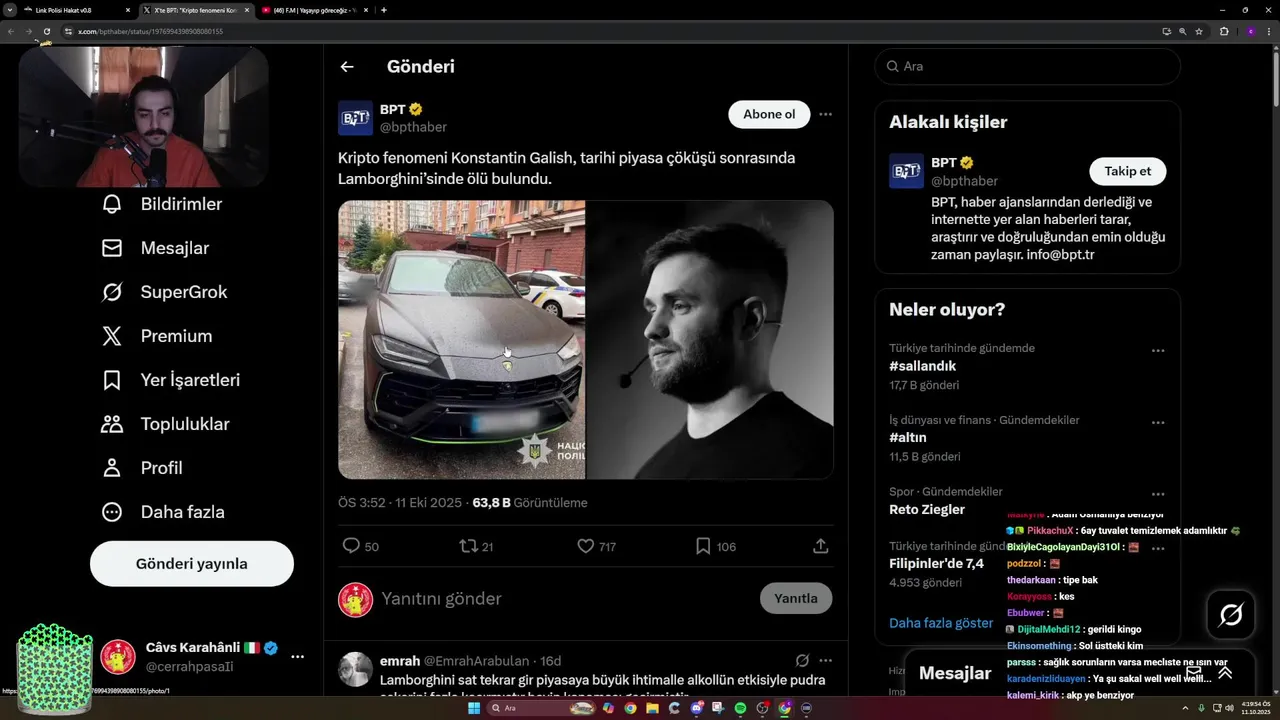Click the Abone ol button

click(769, 114)
